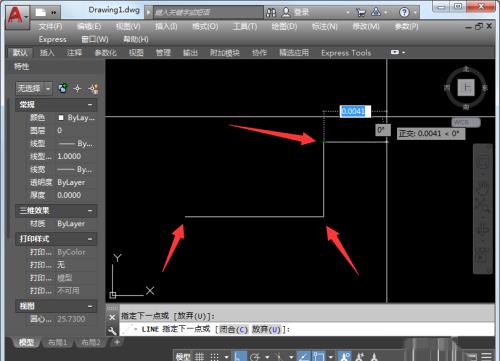Collapse the 三维效果 section
The image size is (500, 361).
(90, 211)
